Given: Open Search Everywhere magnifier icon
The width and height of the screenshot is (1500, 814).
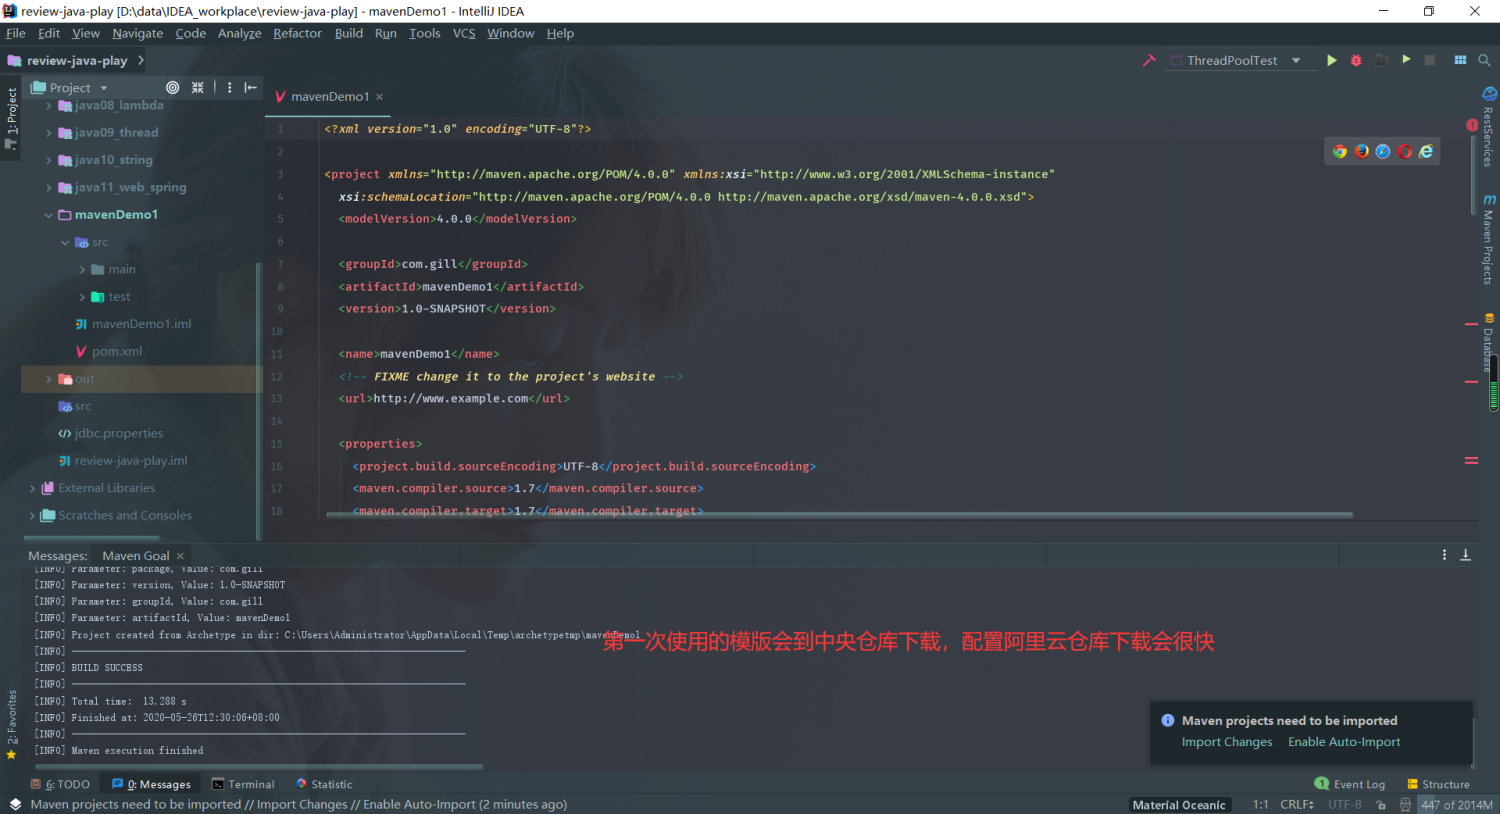Looking at the screenshot, I should (1484, 60).
